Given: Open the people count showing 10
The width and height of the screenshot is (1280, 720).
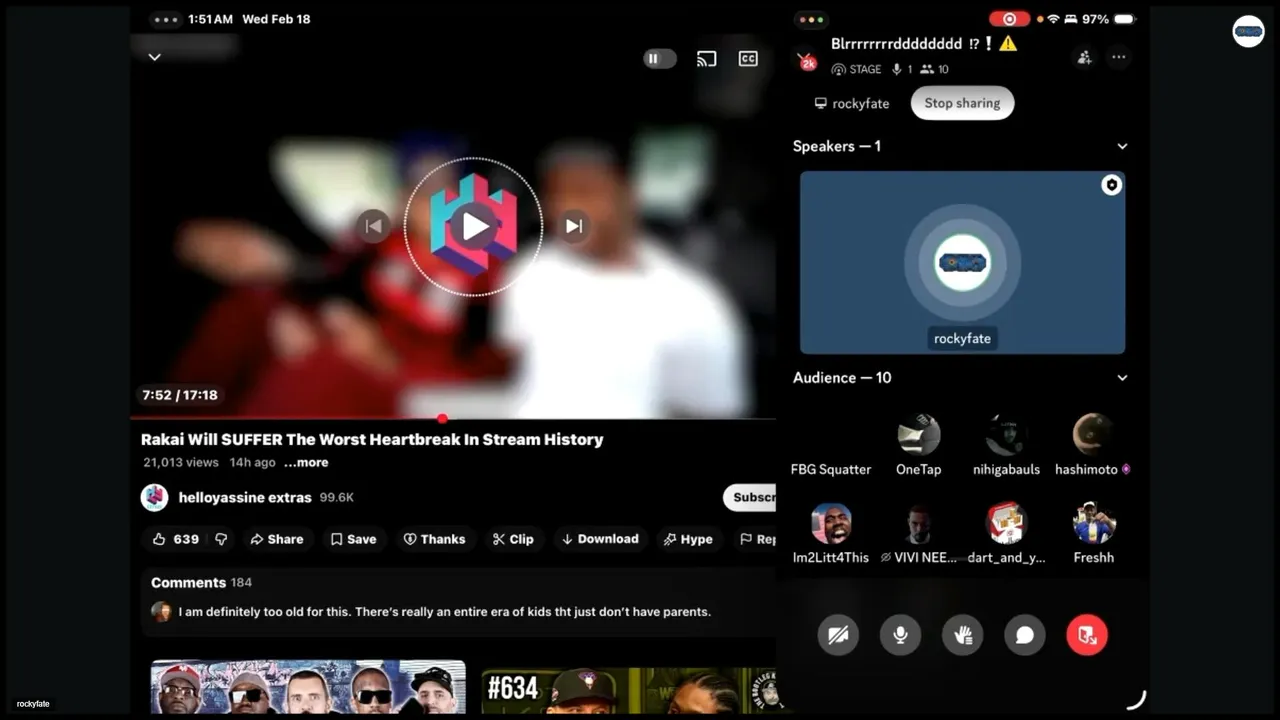Looking at the screenshot, I should click(x=934, y=69).
